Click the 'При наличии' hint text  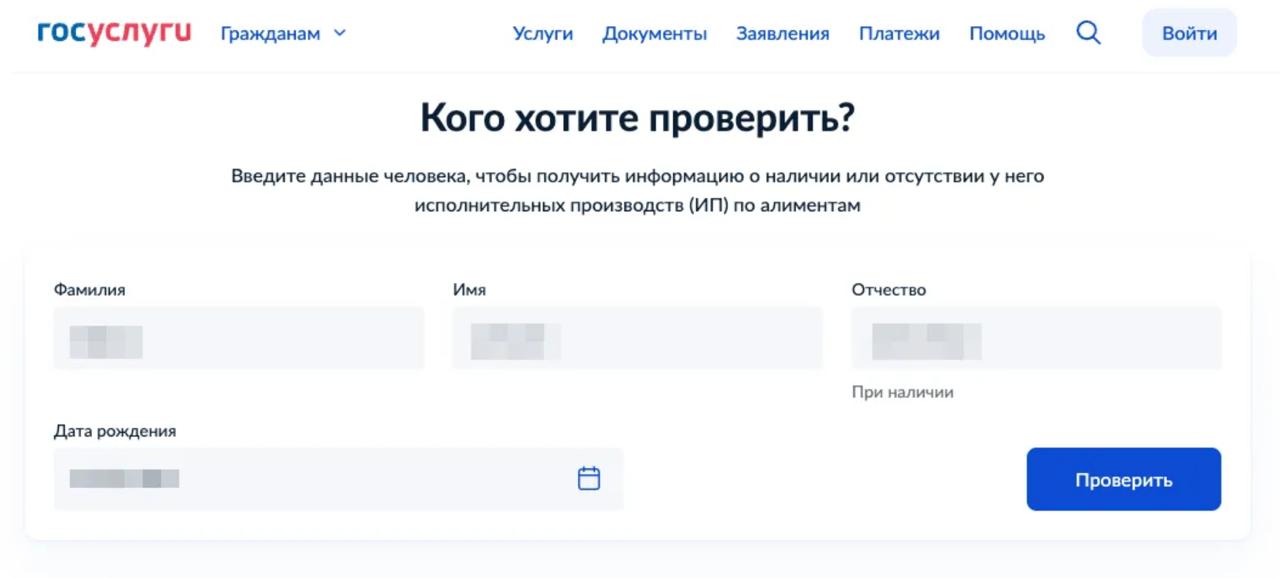(x=902, y=392)
